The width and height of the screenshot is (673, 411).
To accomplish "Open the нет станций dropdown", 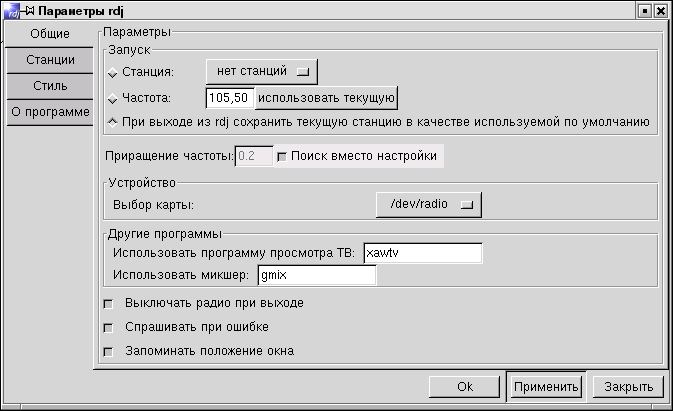I will tap(261, 71).
